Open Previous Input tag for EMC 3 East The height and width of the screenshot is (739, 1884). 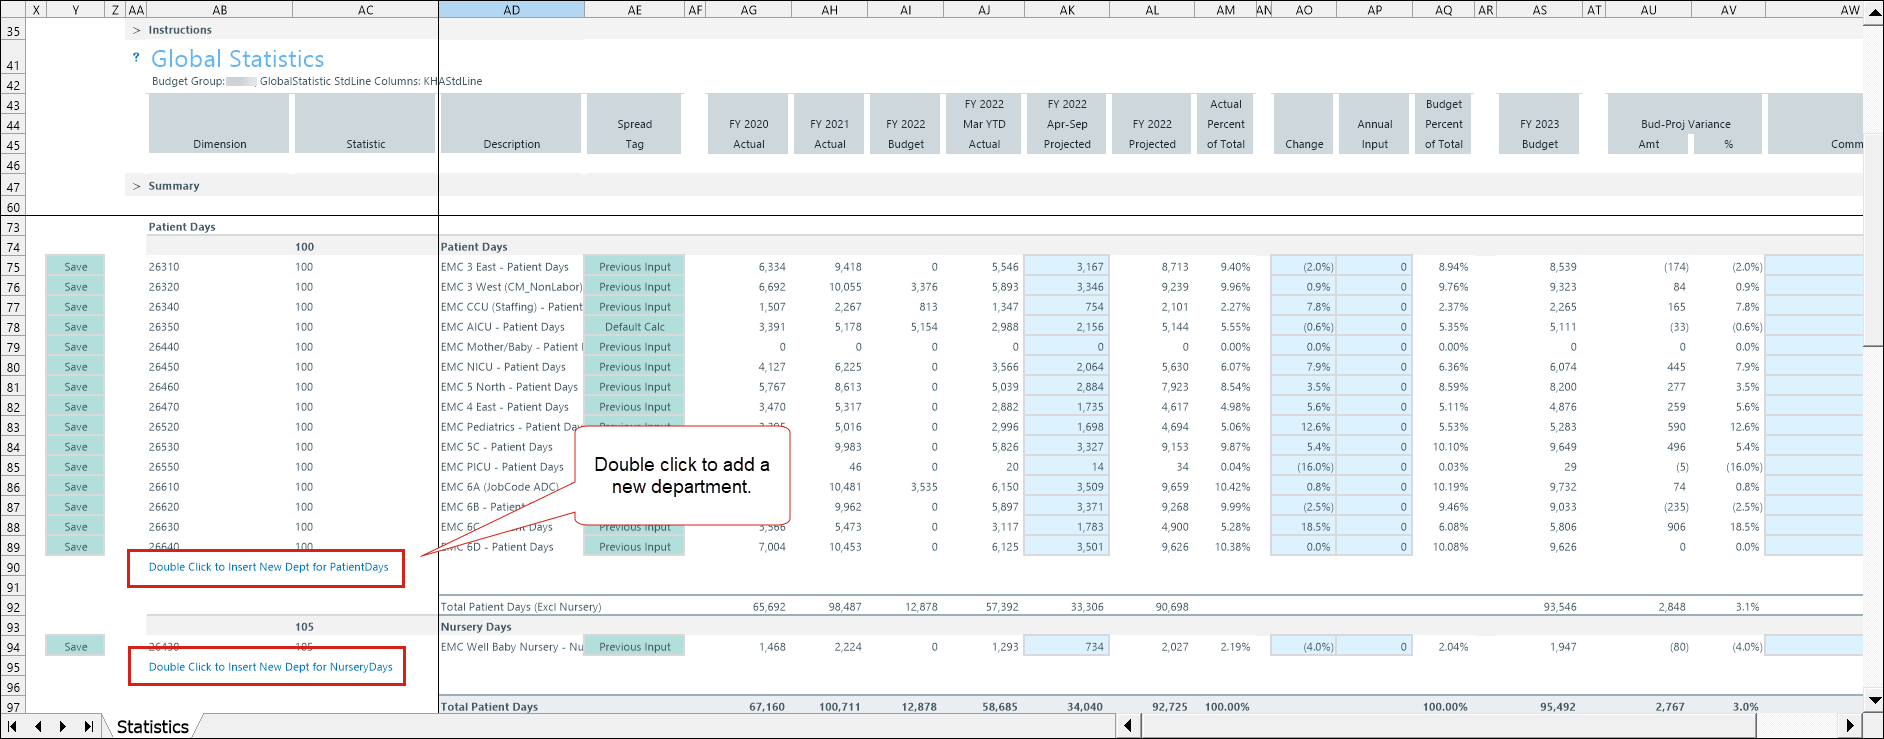click(634, 267)
